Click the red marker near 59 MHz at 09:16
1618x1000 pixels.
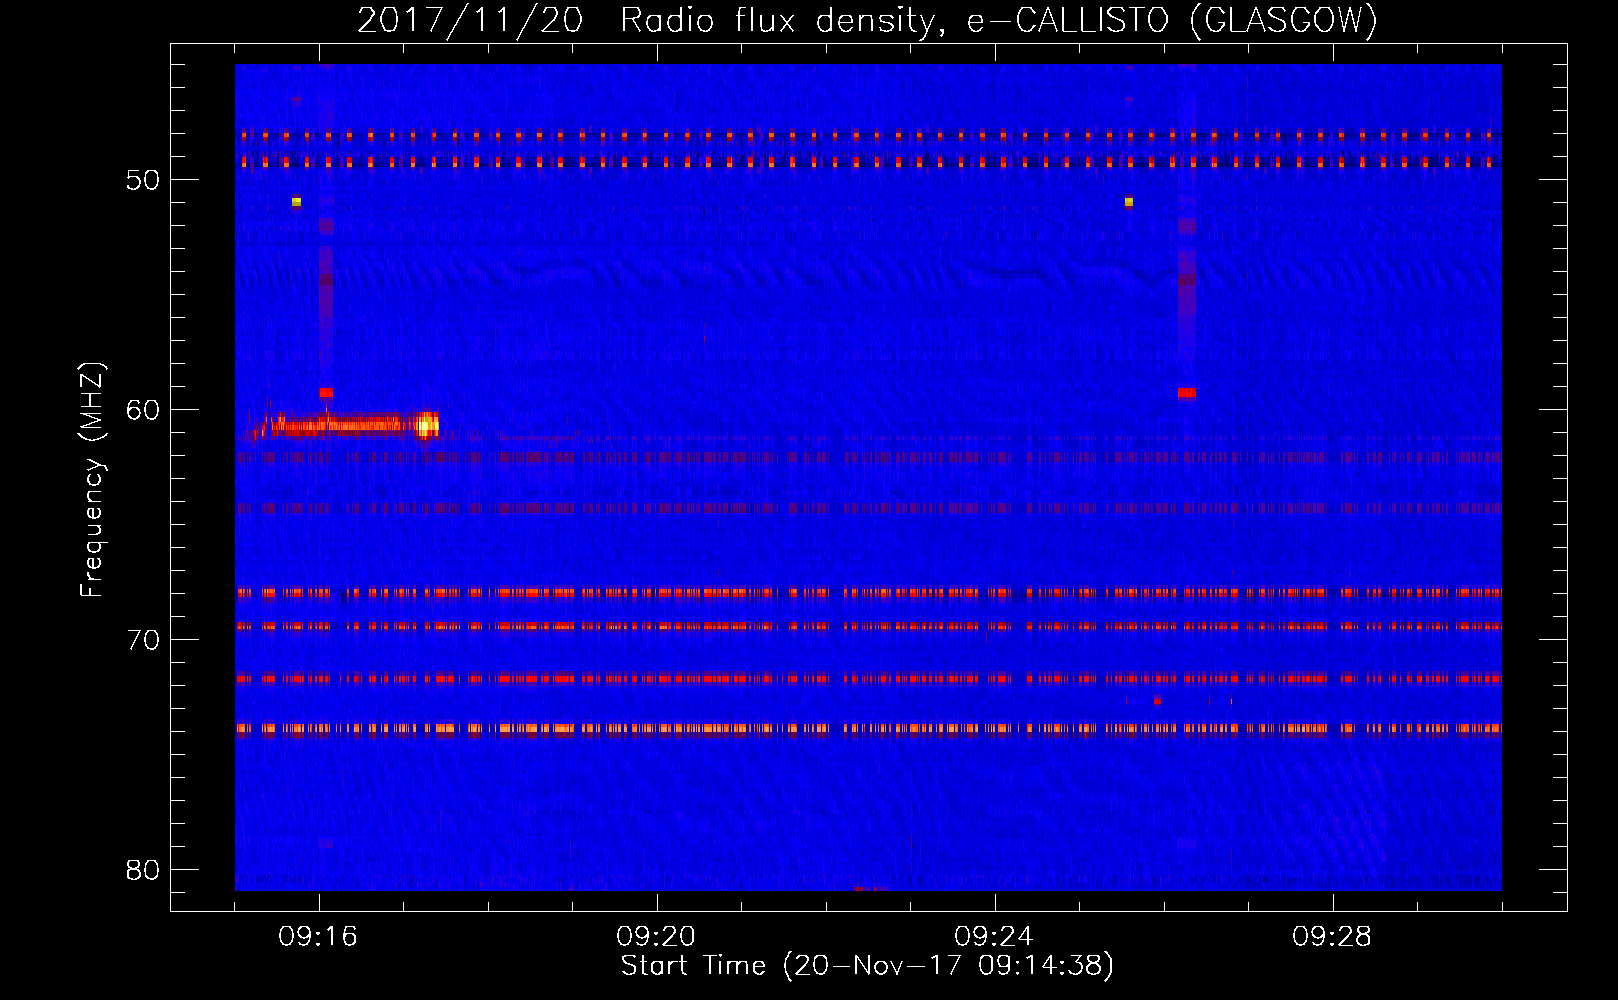coord(326,393)
